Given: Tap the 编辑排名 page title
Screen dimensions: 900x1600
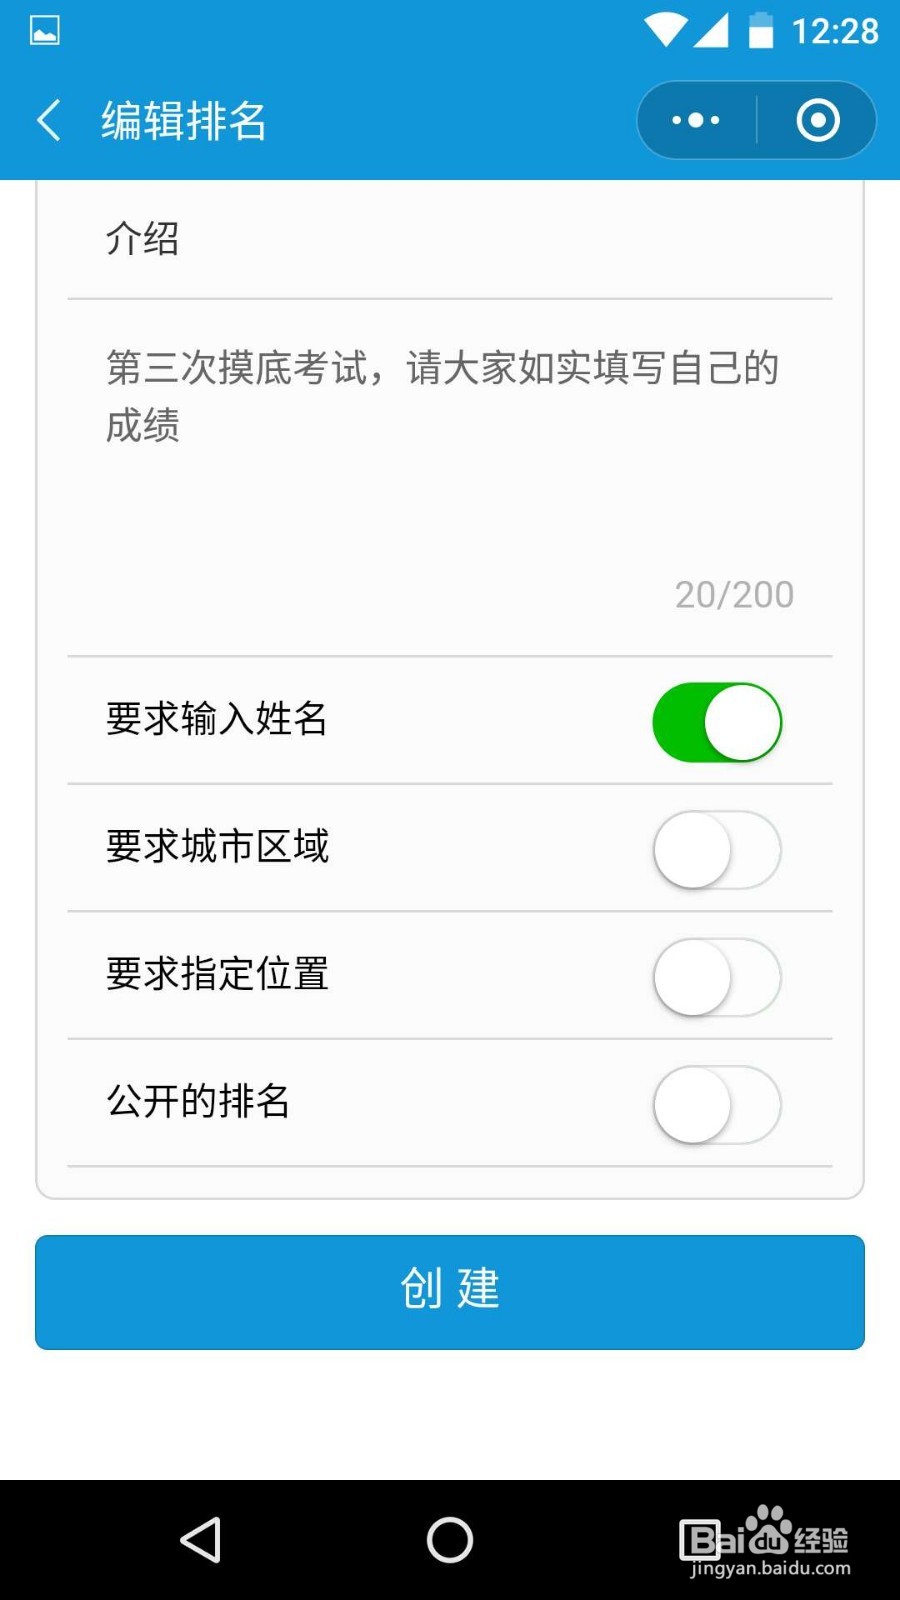Looking at the screenshot, I should click(184, 121).
